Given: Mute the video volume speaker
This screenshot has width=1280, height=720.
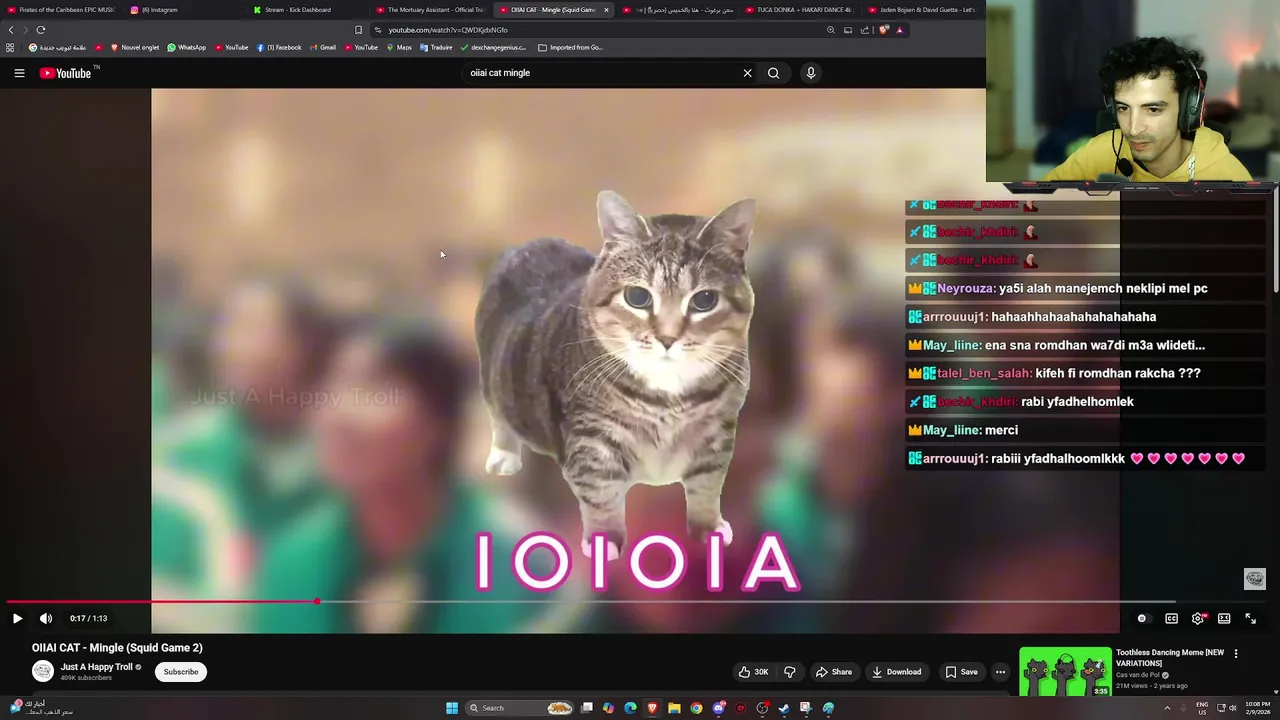Looking at the screenshot, I should [x=46, y=618].
